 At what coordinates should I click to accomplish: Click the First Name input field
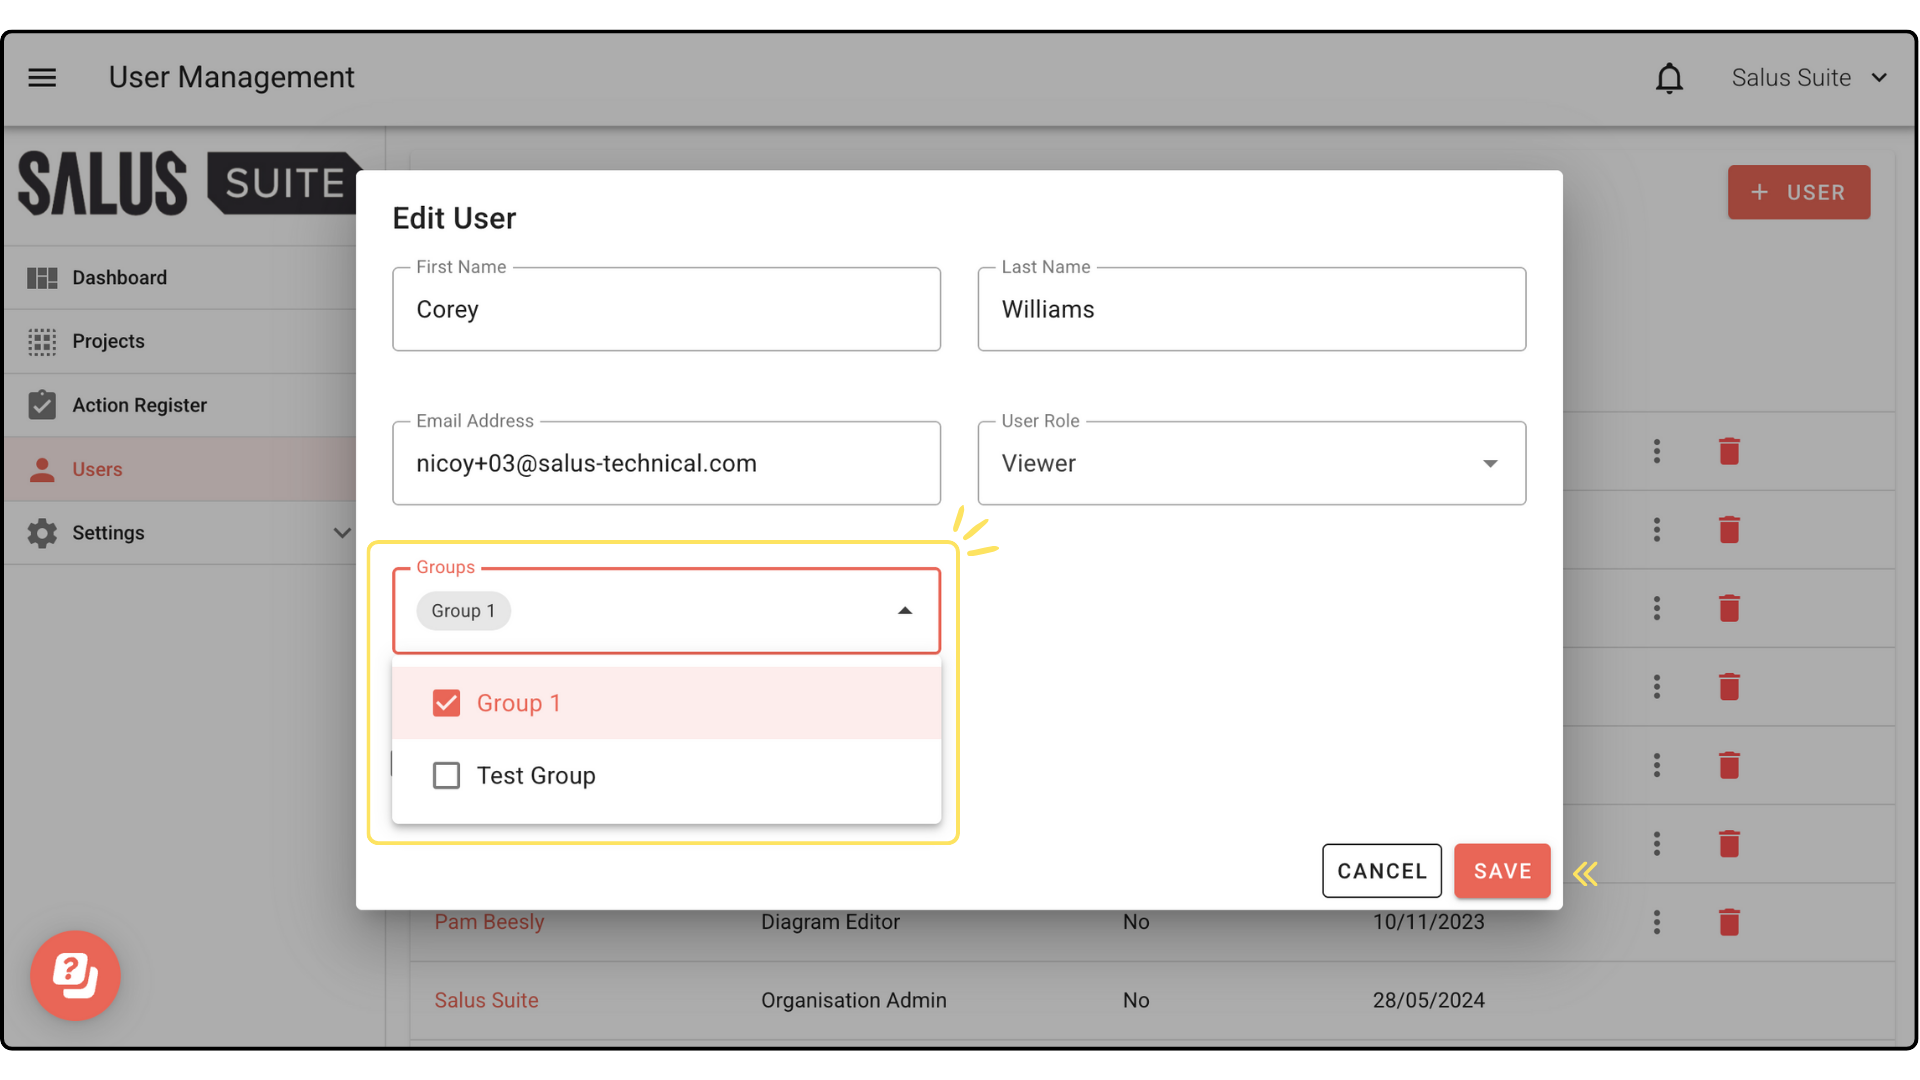point(666,310)
